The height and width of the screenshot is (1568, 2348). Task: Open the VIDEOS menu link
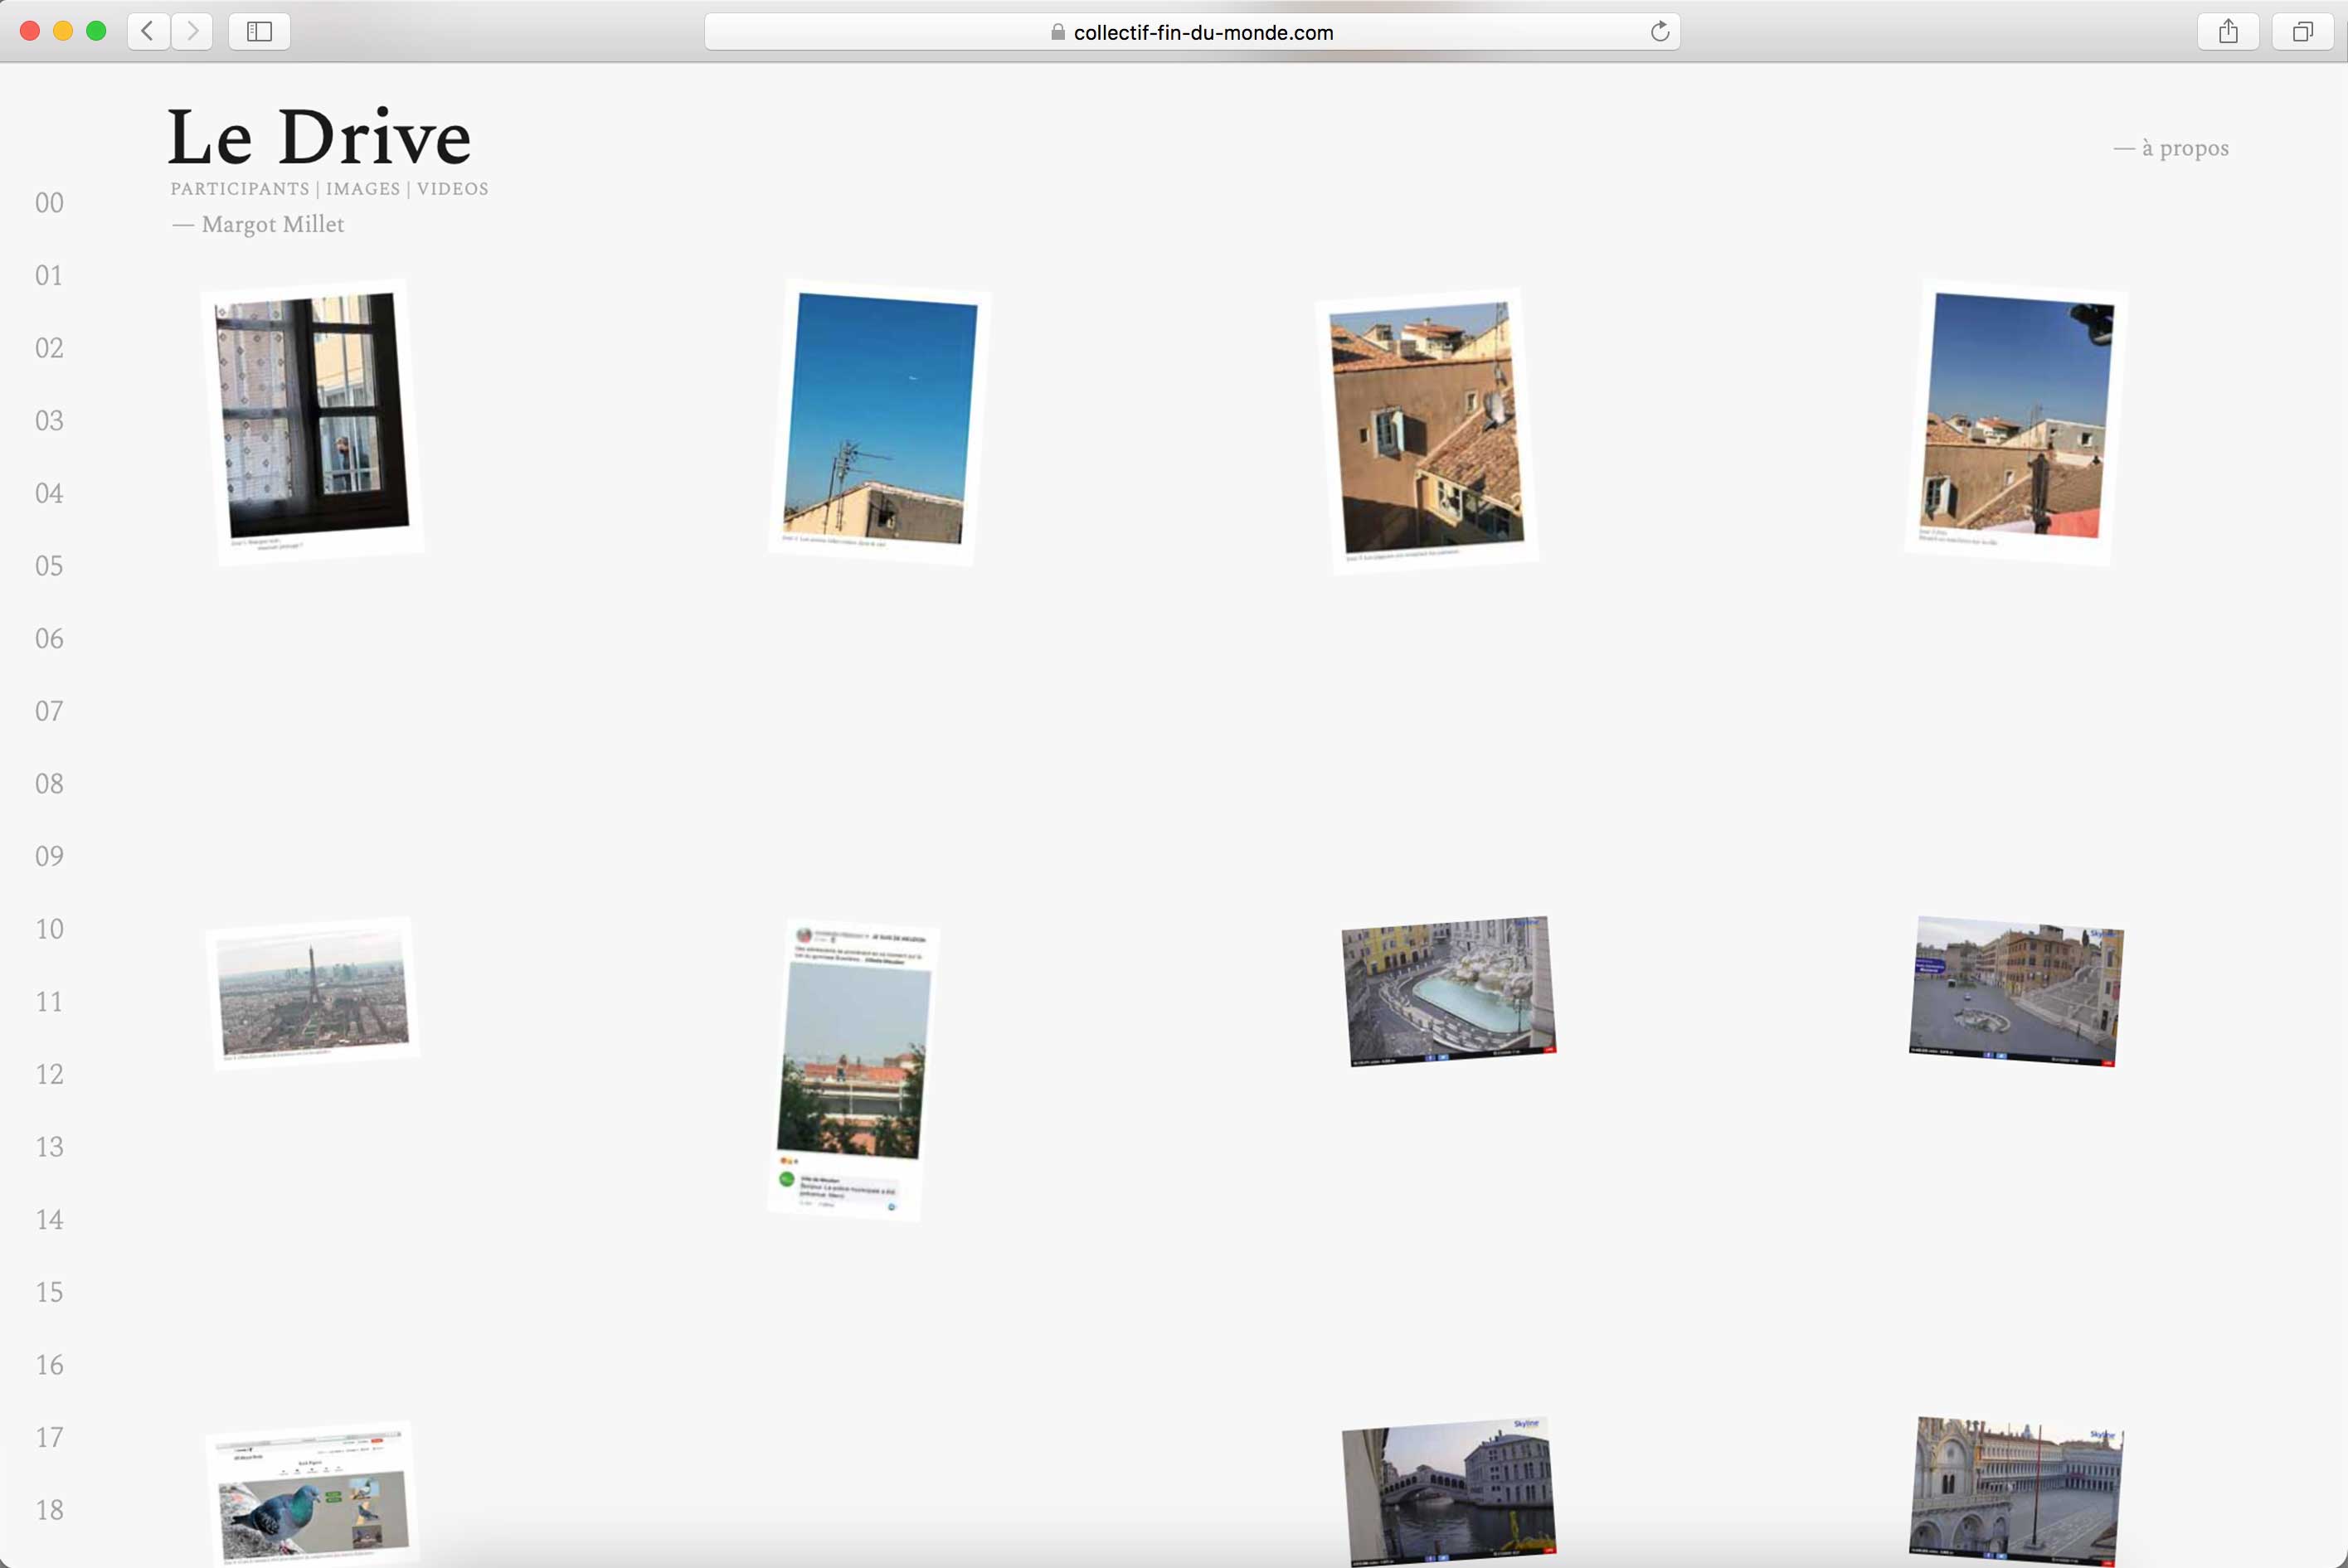tap(452, 189)
